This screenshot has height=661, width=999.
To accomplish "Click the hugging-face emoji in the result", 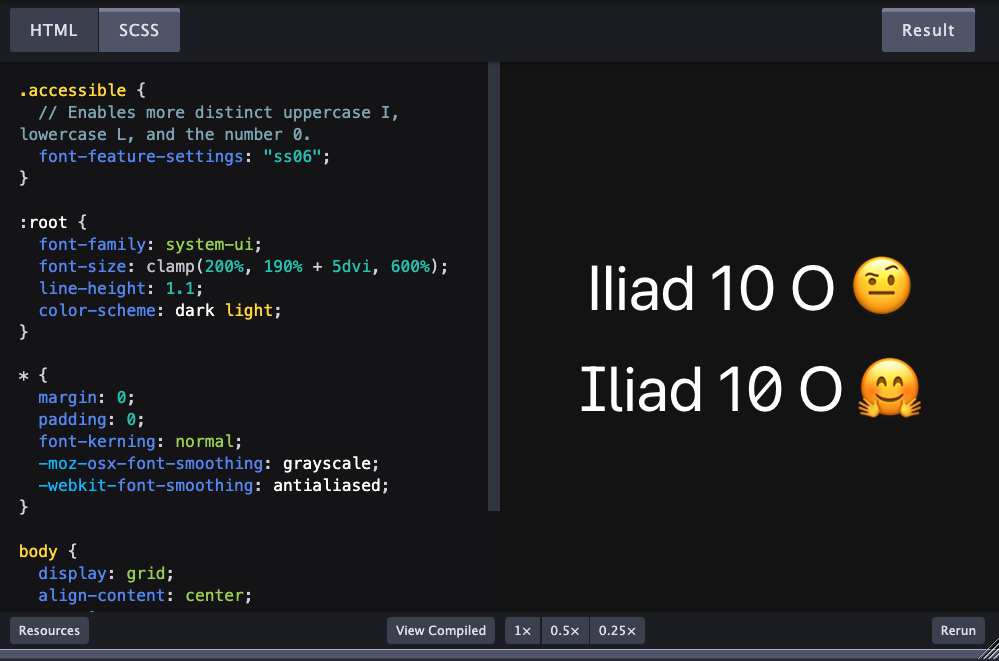I will click(889, 388).
